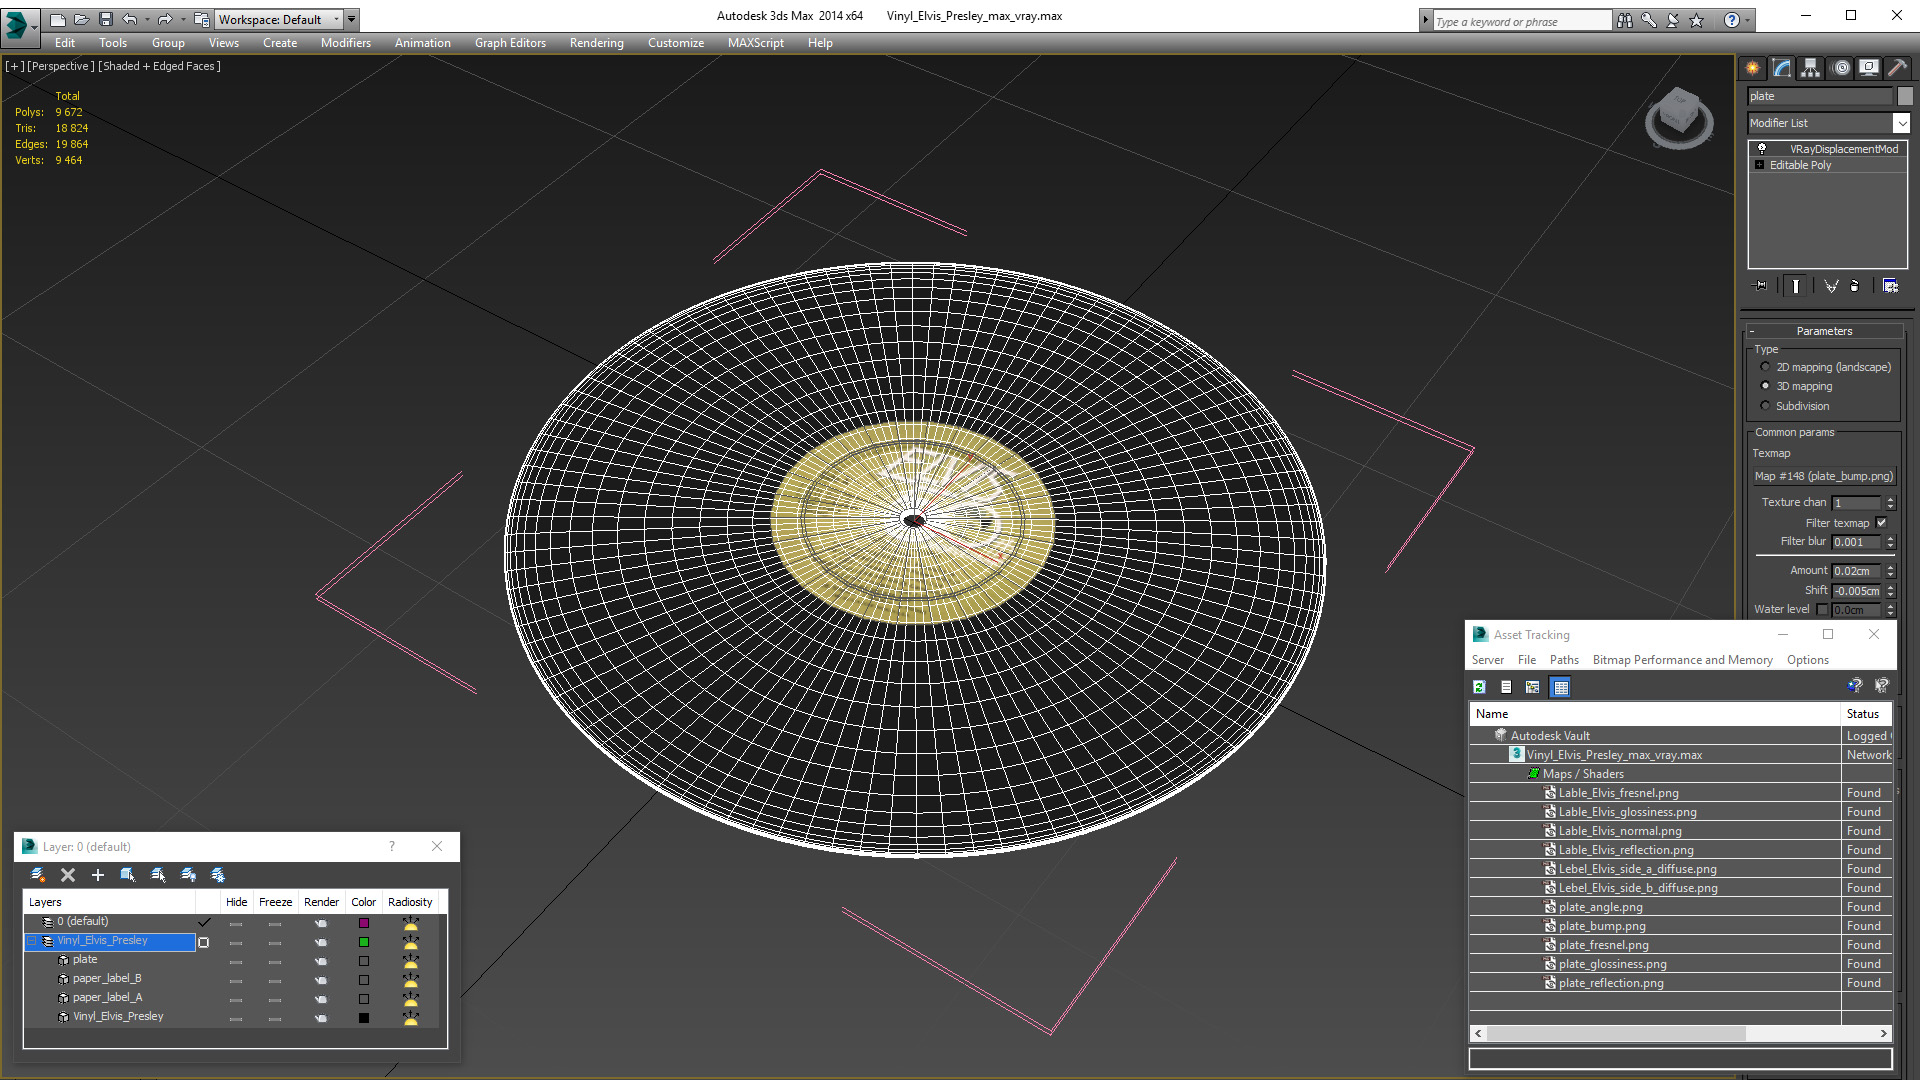The height and width of the screenshot is (1080, 1920).
Task: Select paper_label_A in layer list
Action: point(107,998)
